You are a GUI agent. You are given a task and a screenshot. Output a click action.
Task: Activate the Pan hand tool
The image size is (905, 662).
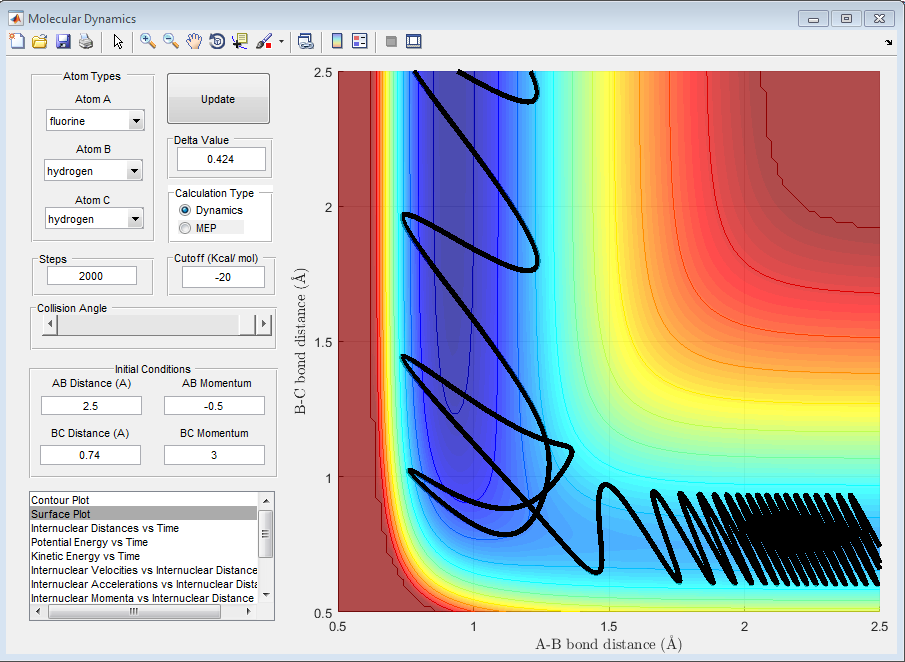coord(194,41)
